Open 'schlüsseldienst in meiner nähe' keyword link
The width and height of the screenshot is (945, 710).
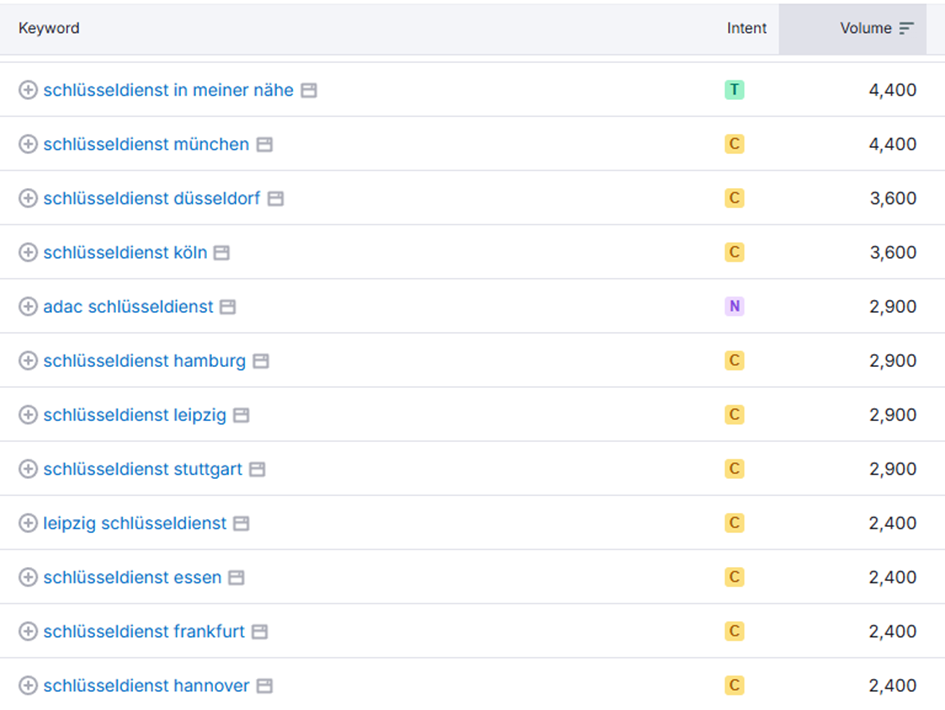tap(168, 90)
